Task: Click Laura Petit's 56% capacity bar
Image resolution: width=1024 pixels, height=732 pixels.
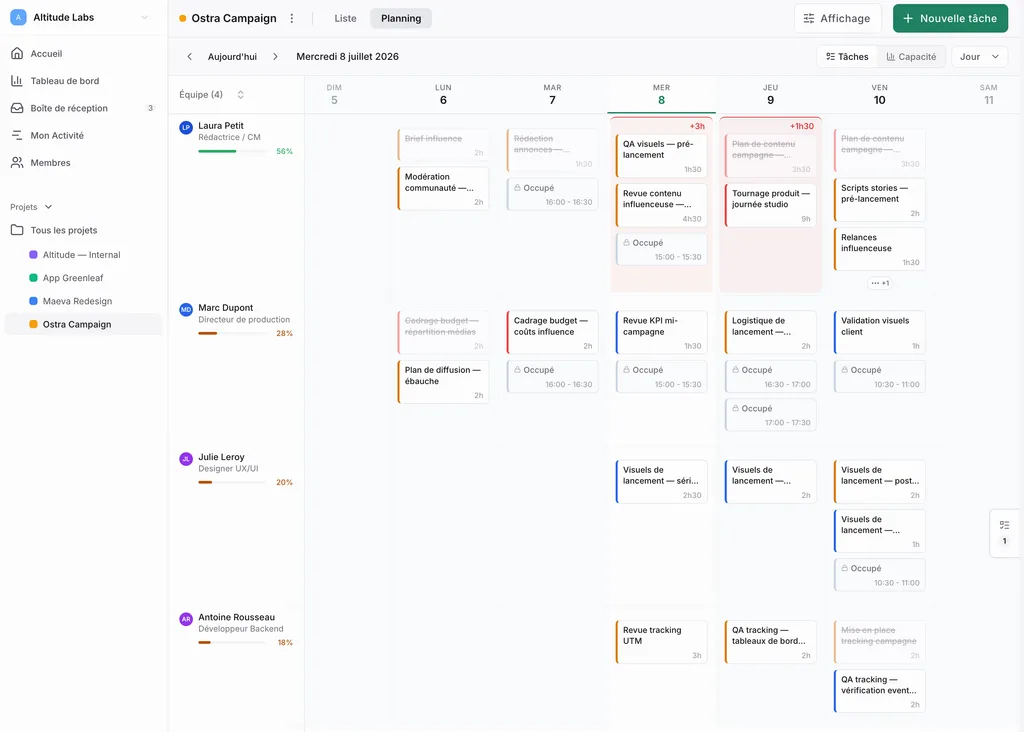Action: [x=232, y=151]
